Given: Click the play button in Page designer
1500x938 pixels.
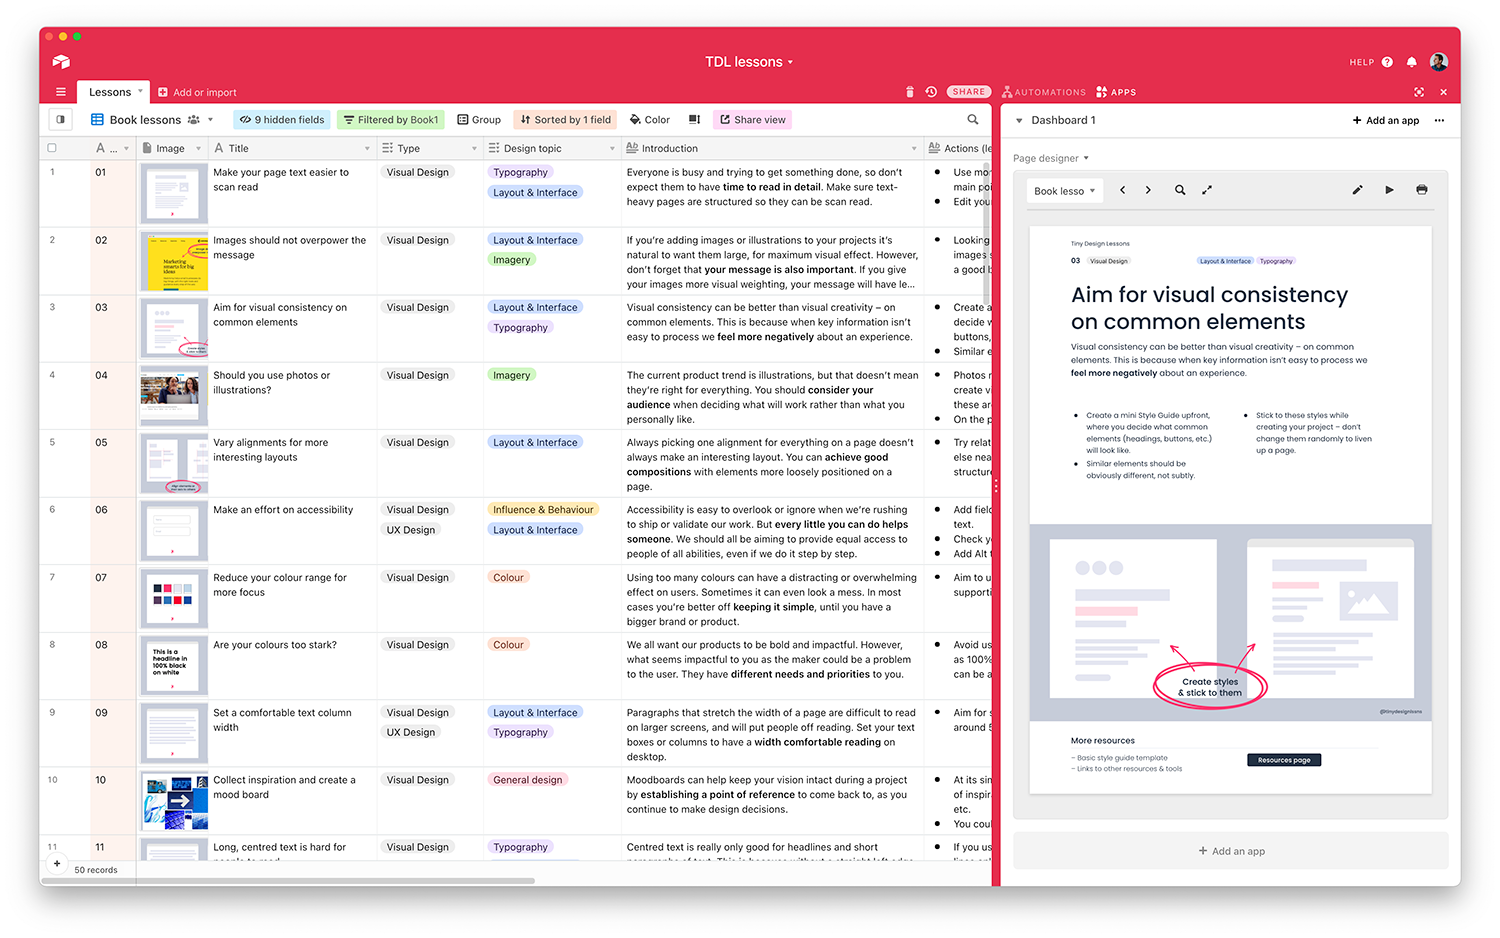Looking at the screenshot, I should [1389, 190].
